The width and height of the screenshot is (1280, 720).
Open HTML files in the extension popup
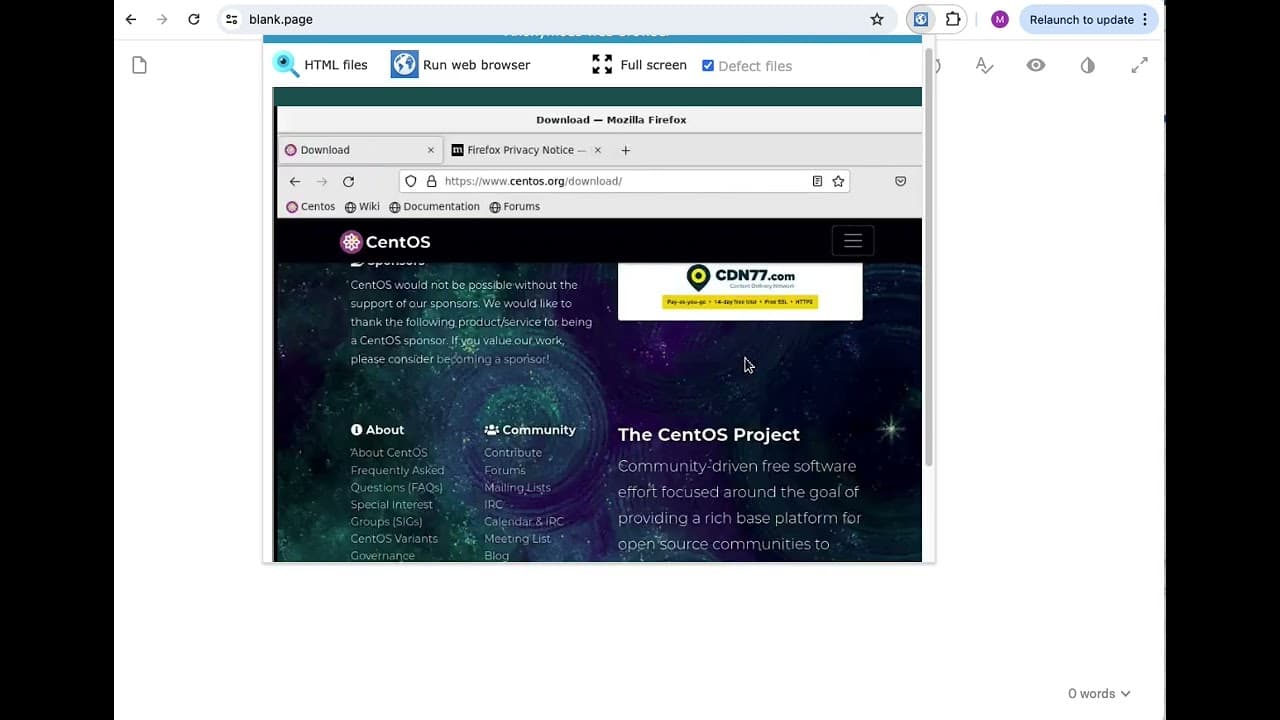point(320,65)
